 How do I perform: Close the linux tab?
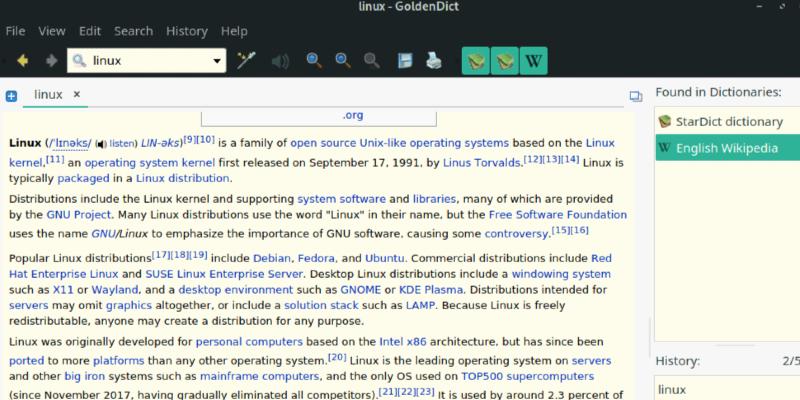(77, 95)
